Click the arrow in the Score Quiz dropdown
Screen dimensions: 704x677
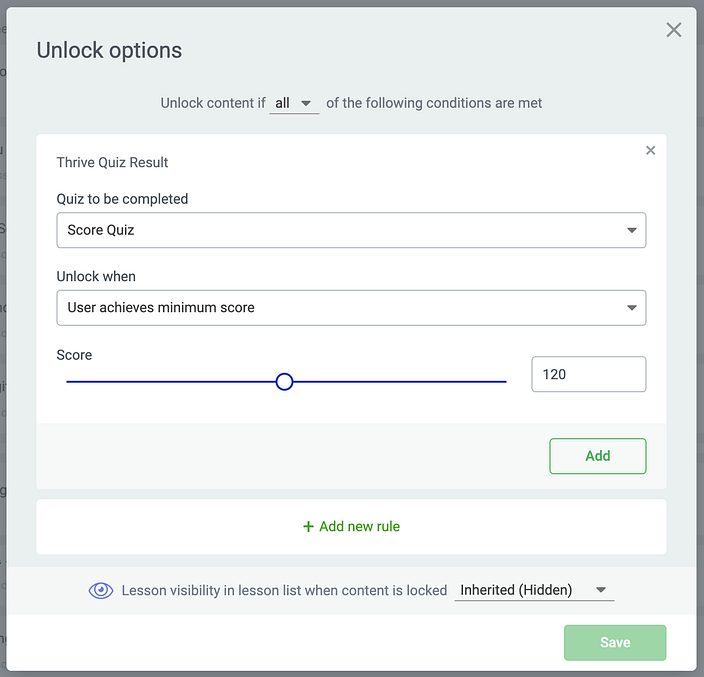tap(632, 230)
